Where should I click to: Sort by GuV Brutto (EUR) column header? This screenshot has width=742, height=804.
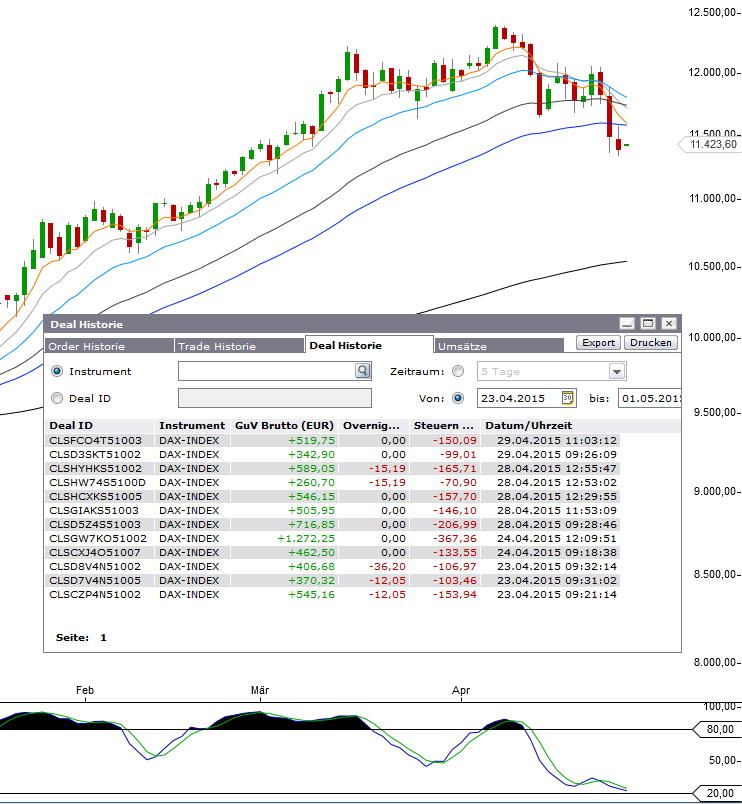tap(284, 425)
